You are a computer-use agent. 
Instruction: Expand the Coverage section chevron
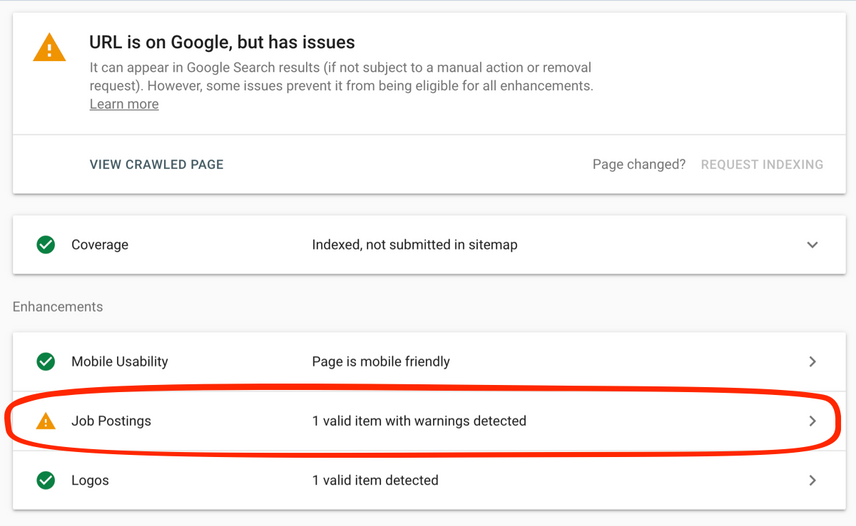pyautogui.click(x=812, y=244)
